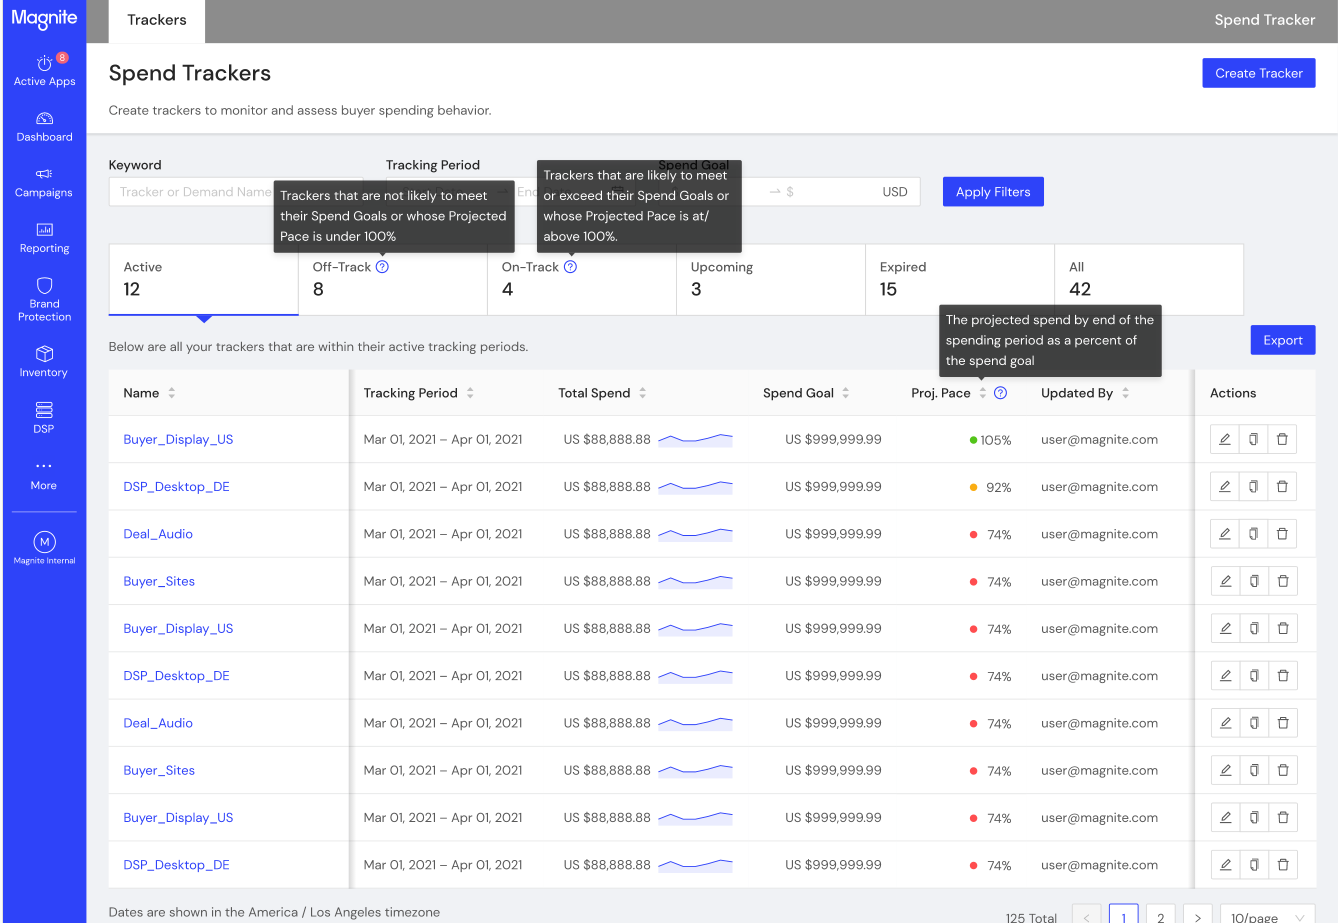Click the red badge on Active Apps

coord(62,57)
